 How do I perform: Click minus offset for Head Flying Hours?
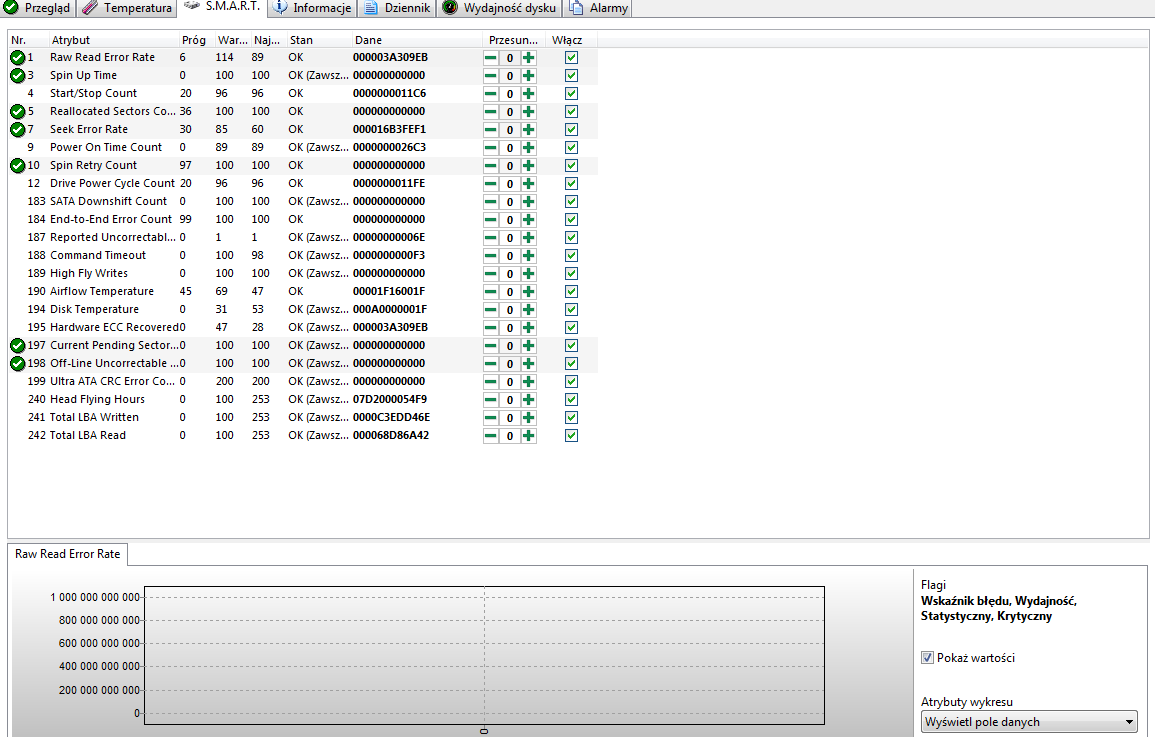point(491,400)
